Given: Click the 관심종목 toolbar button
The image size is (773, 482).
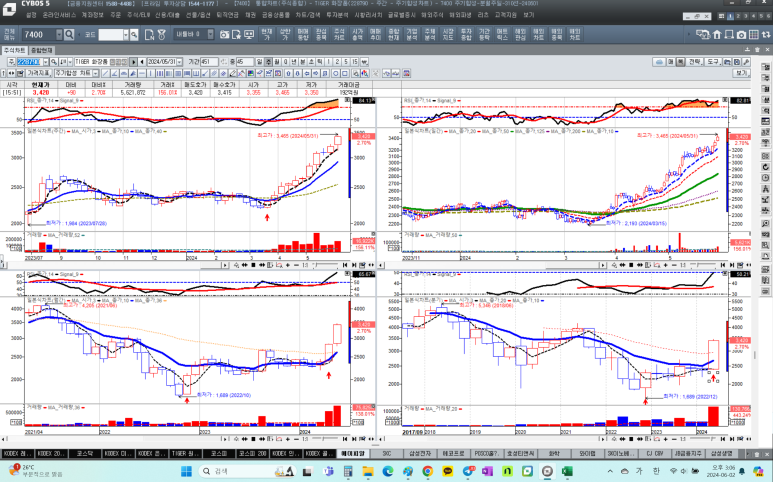Looking at the screenshot, I should coord(321,34).
